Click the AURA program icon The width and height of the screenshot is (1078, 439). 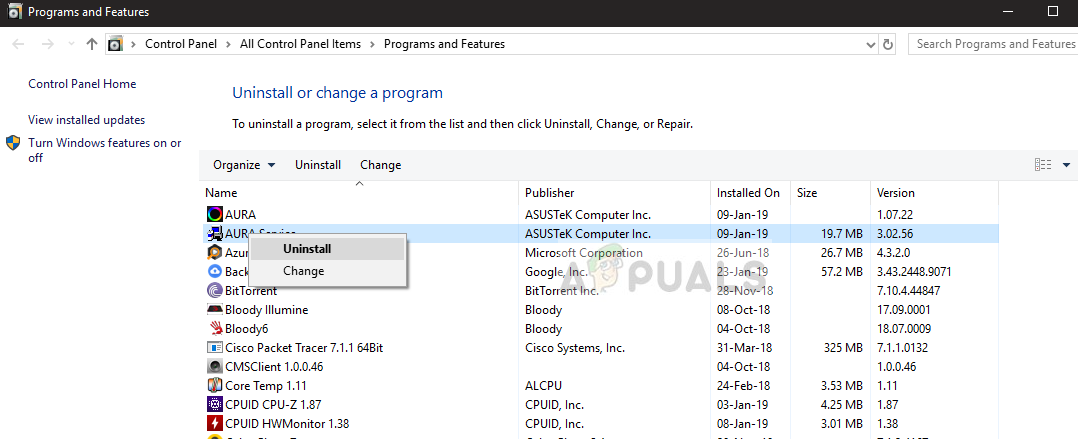214,214
